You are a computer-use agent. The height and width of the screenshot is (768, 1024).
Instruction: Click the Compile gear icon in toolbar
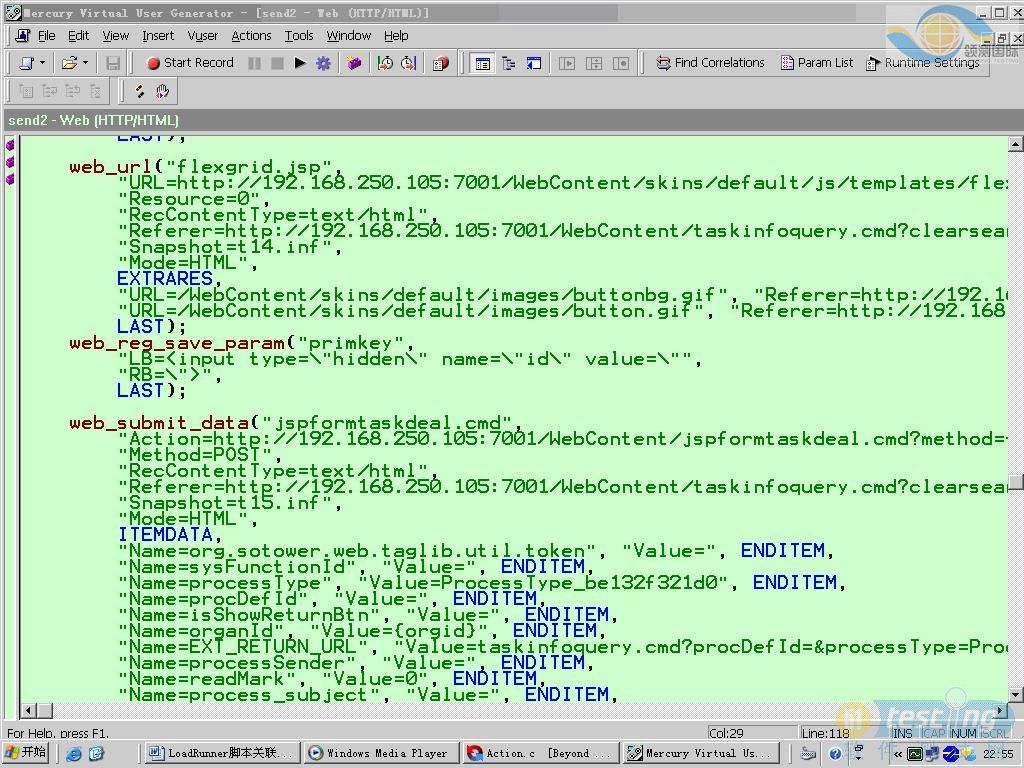tap(323, 63)
